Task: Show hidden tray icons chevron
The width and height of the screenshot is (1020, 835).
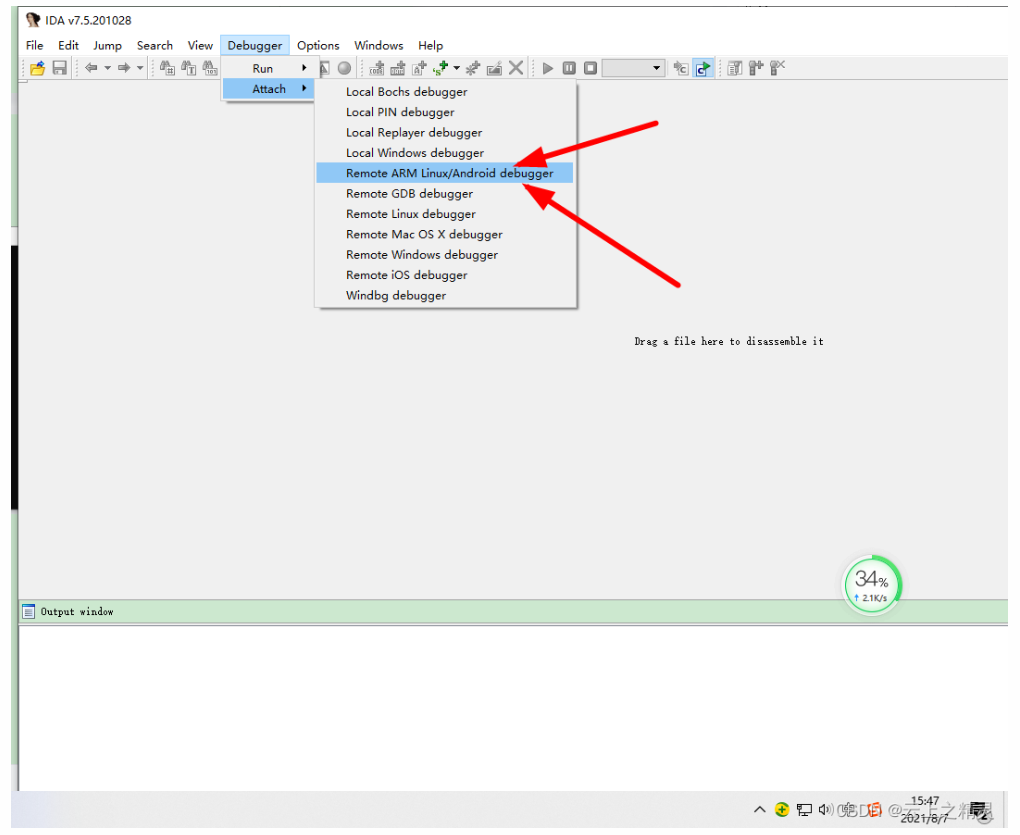Action: [x=759, y=810]
